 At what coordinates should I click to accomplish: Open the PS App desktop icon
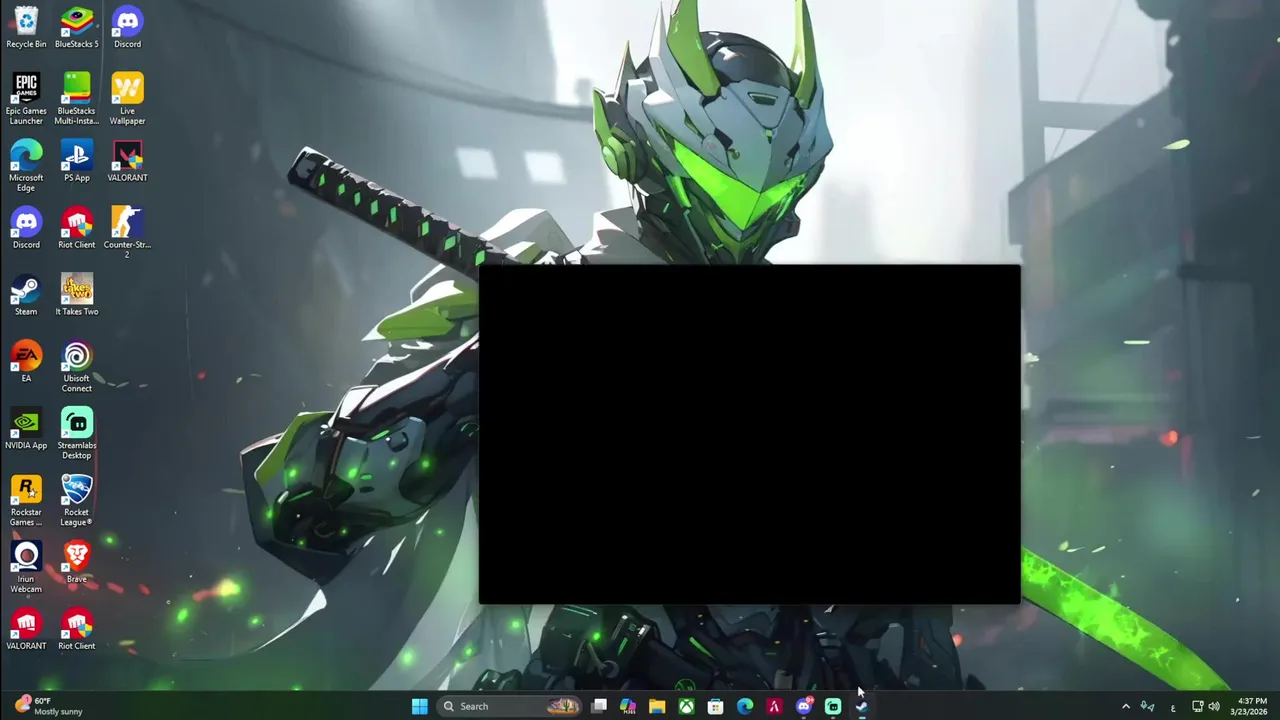coord(76,161)
